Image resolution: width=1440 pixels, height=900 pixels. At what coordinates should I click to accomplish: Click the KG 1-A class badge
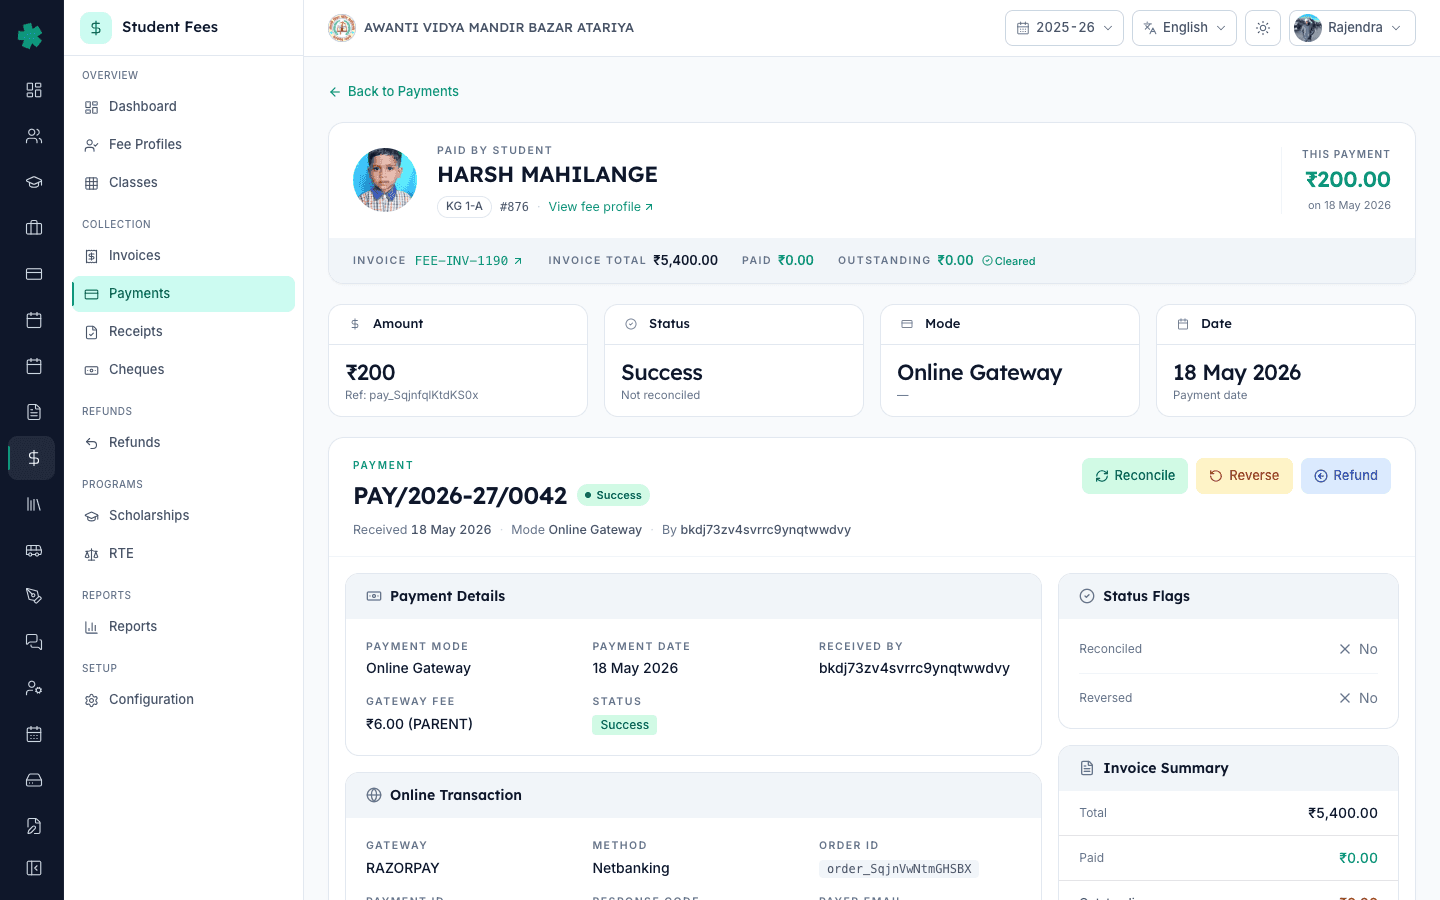[464, 207]
